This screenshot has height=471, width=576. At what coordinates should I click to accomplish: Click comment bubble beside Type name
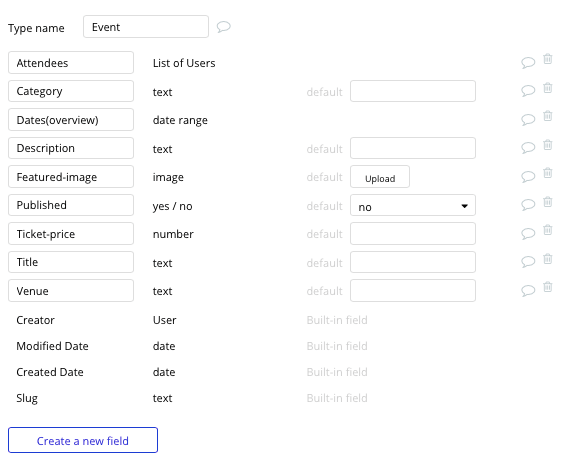point(223,27)
